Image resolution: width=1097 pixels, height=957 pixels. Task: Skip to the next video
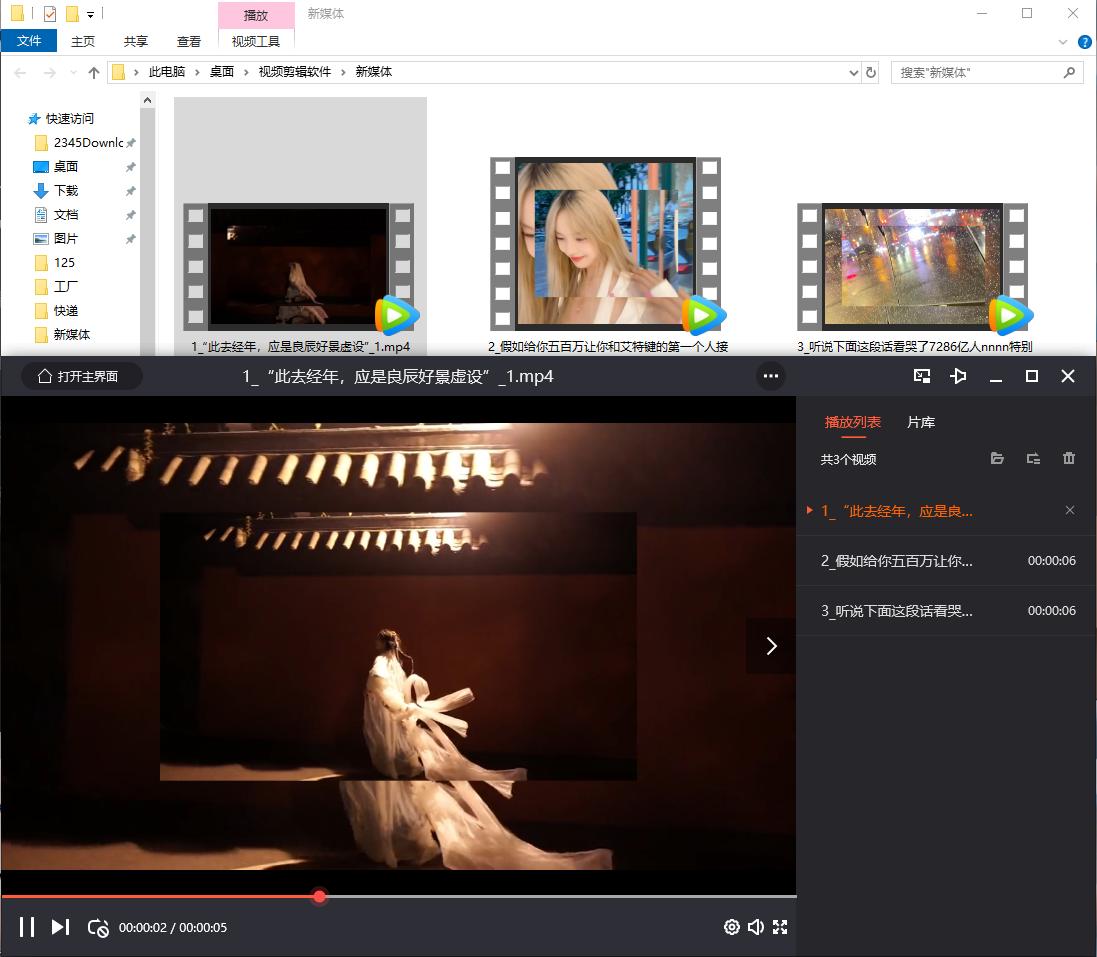pyautogui.click(x=60, y=927)
